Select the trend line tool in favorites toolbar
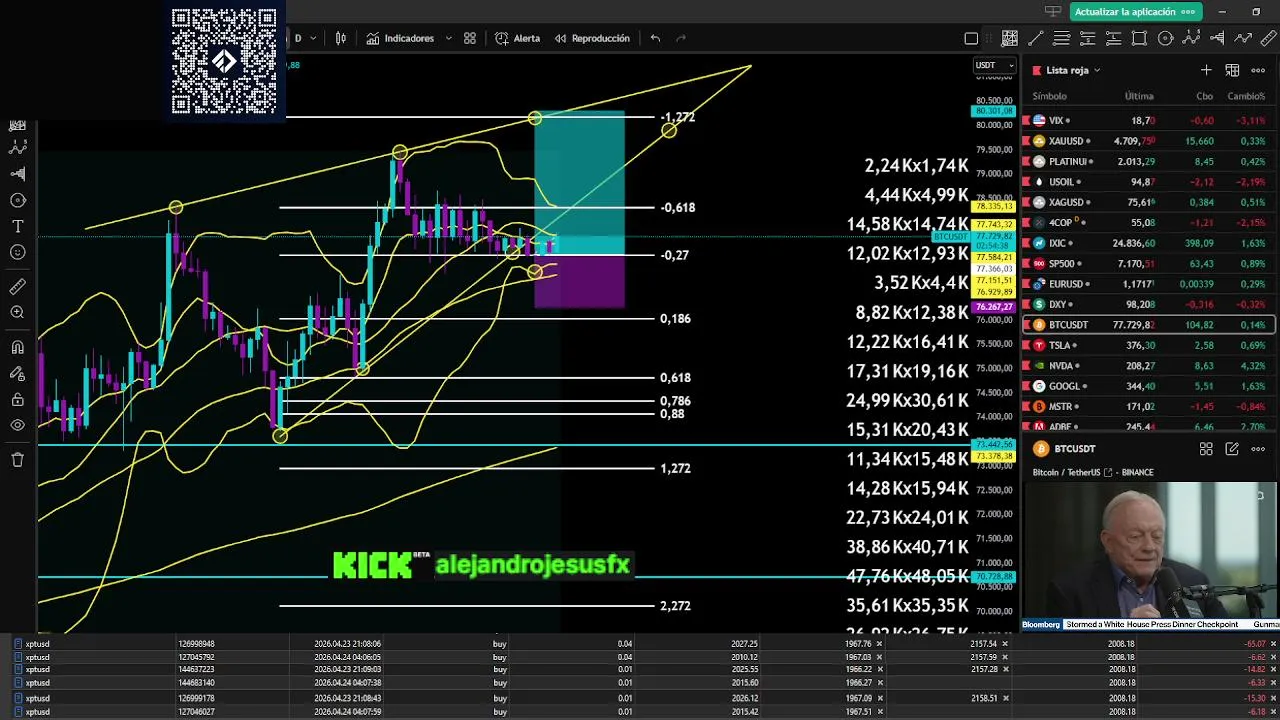The height and width of the screenshot is (720, 1280). point(1035,39)
